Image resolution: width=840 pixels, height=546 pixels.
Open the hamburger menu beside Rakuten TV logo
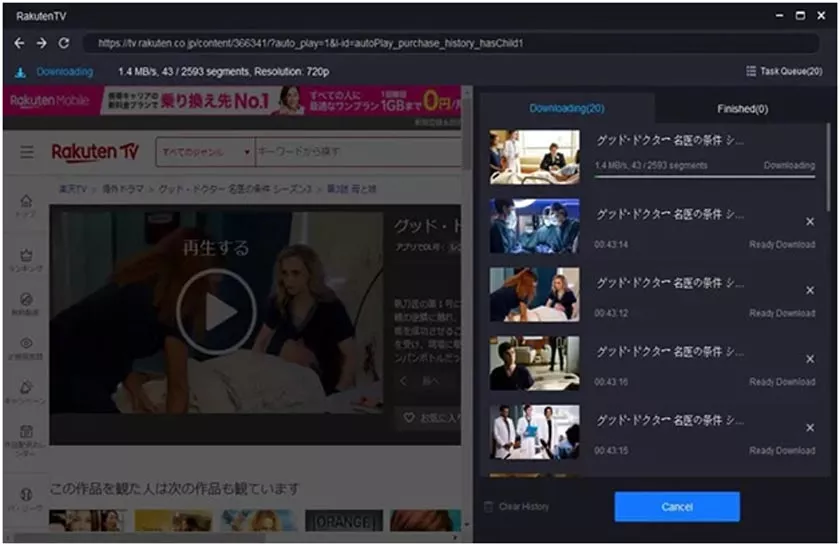tap(26, 152)
